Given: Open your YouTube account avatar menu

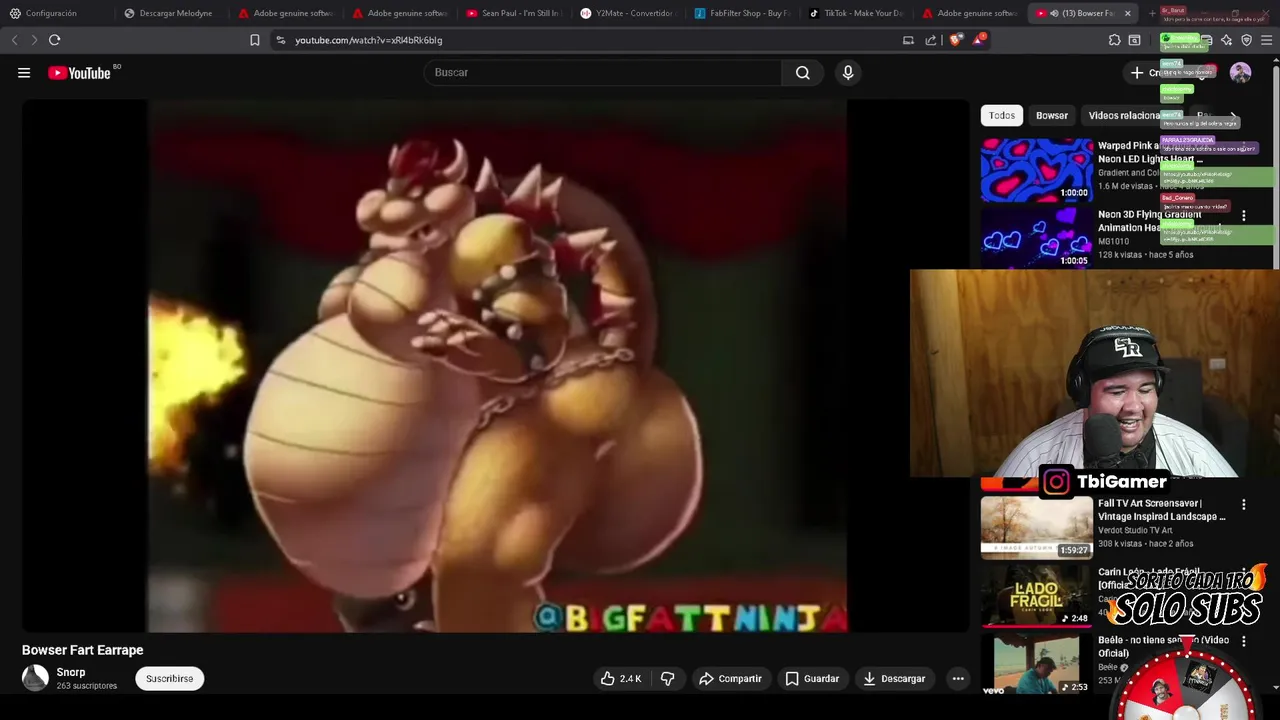Looking at the screenshot, I should pyautogui.click(x=1240, y=72).
